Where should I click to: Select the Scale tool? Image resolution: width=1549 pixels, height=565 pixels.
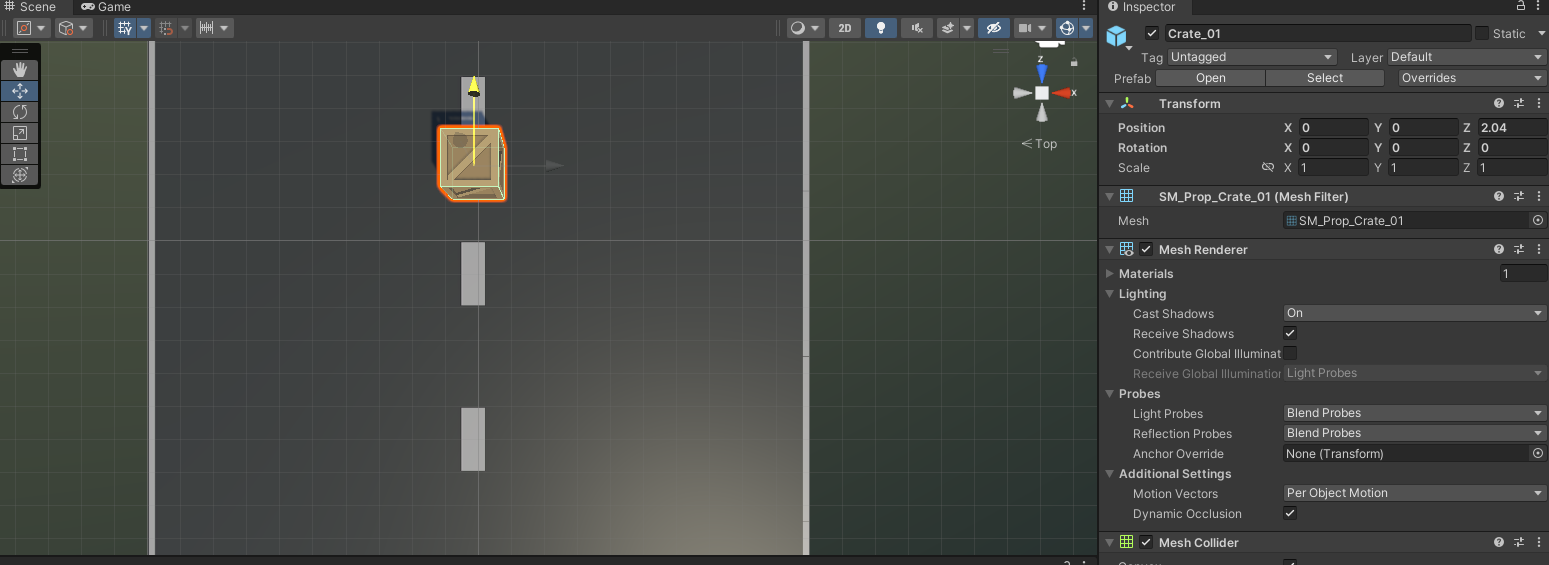point(19,133)
